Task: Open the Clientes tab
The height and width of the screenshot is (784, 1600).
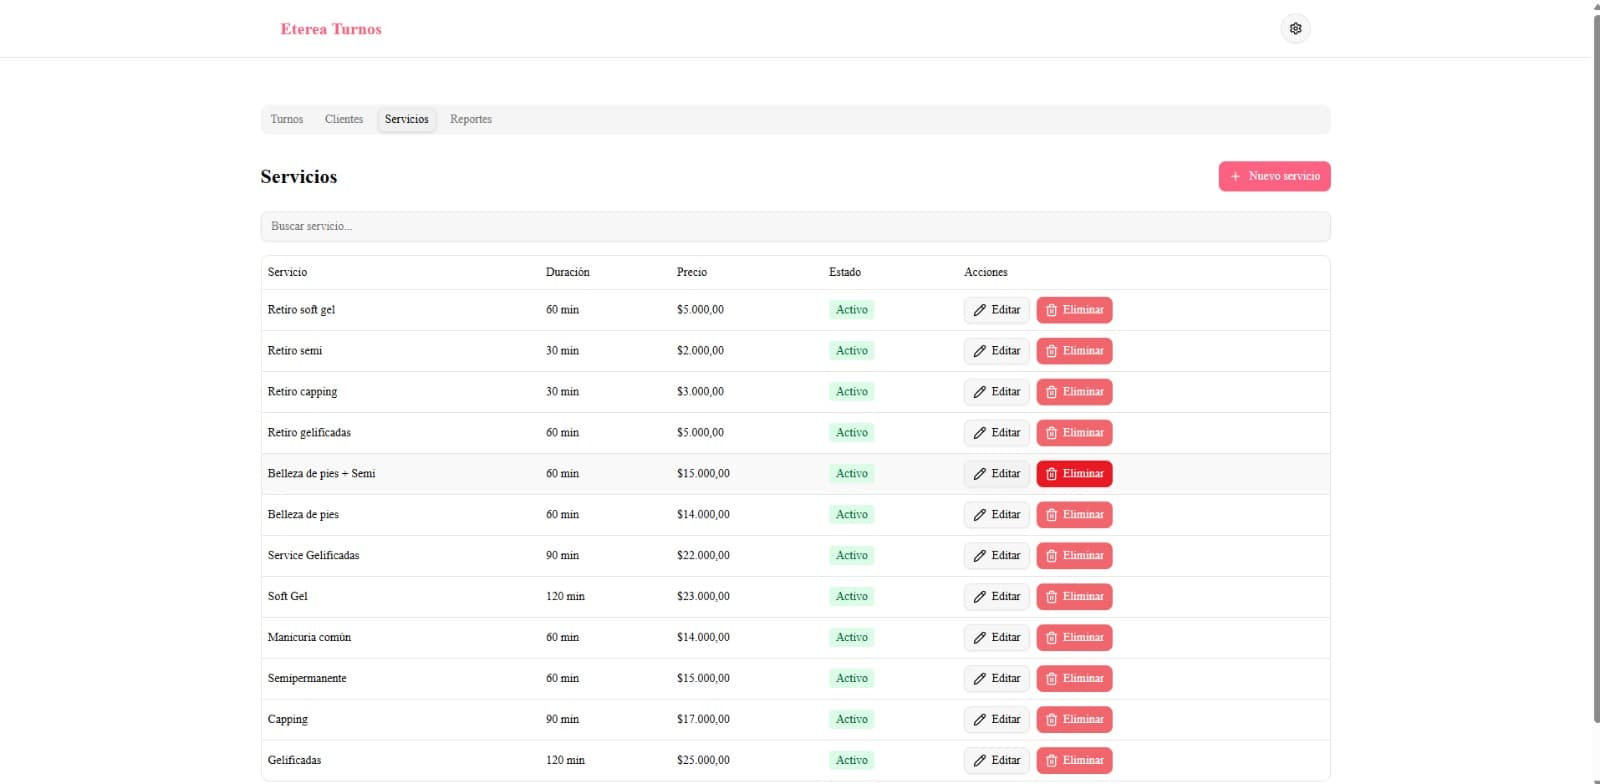Action: click(x=344, y=119)
